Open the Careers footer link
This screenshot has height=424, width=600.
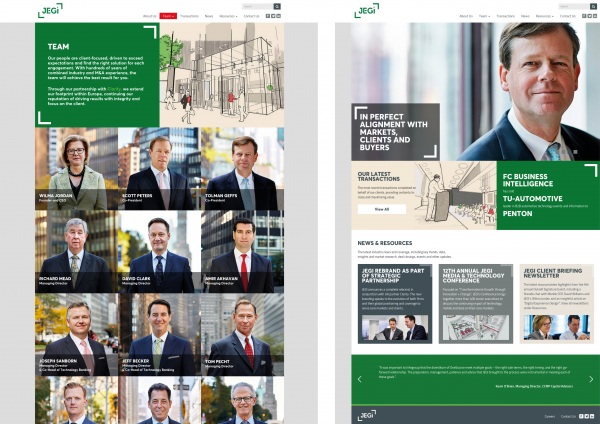coord(549,416)
